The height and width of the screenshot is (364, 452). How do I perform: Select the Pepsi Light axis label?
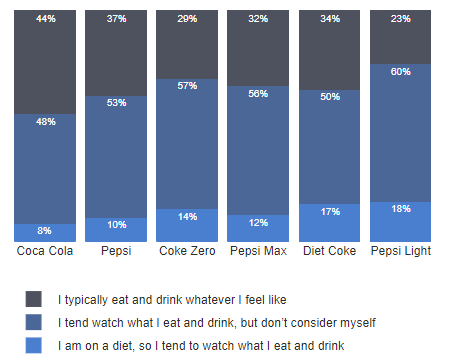tap(401, 251)
